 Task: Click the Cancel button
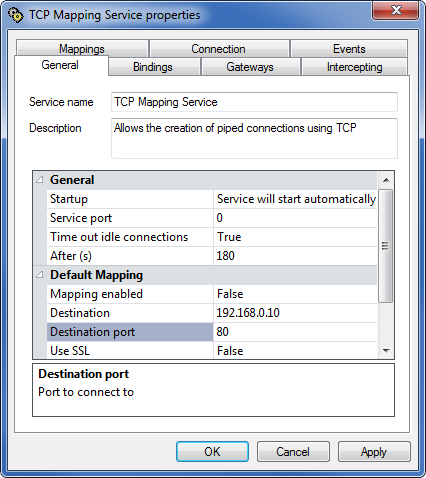[x=293, y=452]
